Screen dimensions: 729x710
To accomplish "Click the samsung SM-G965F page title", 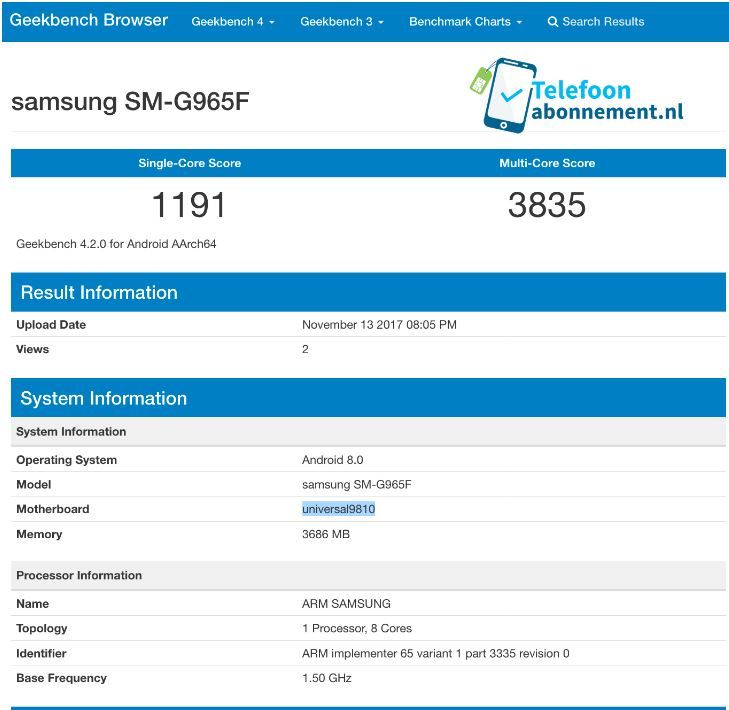I will [130, 102].
